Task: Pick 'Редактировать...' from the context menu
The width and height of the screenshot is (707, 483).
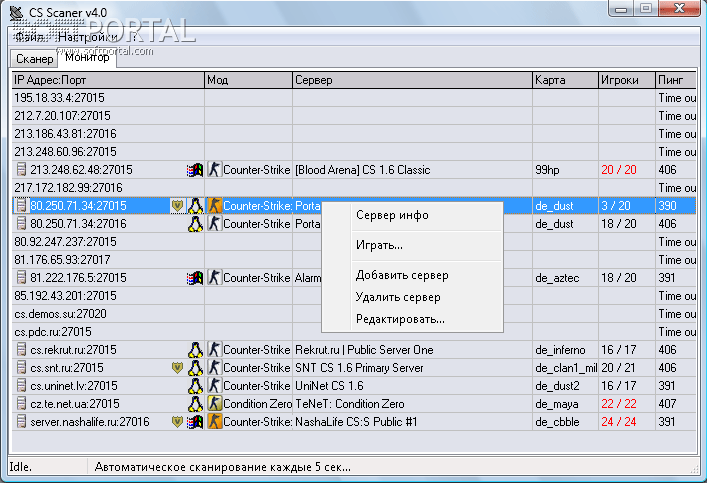Action: [x=412, y=320]
